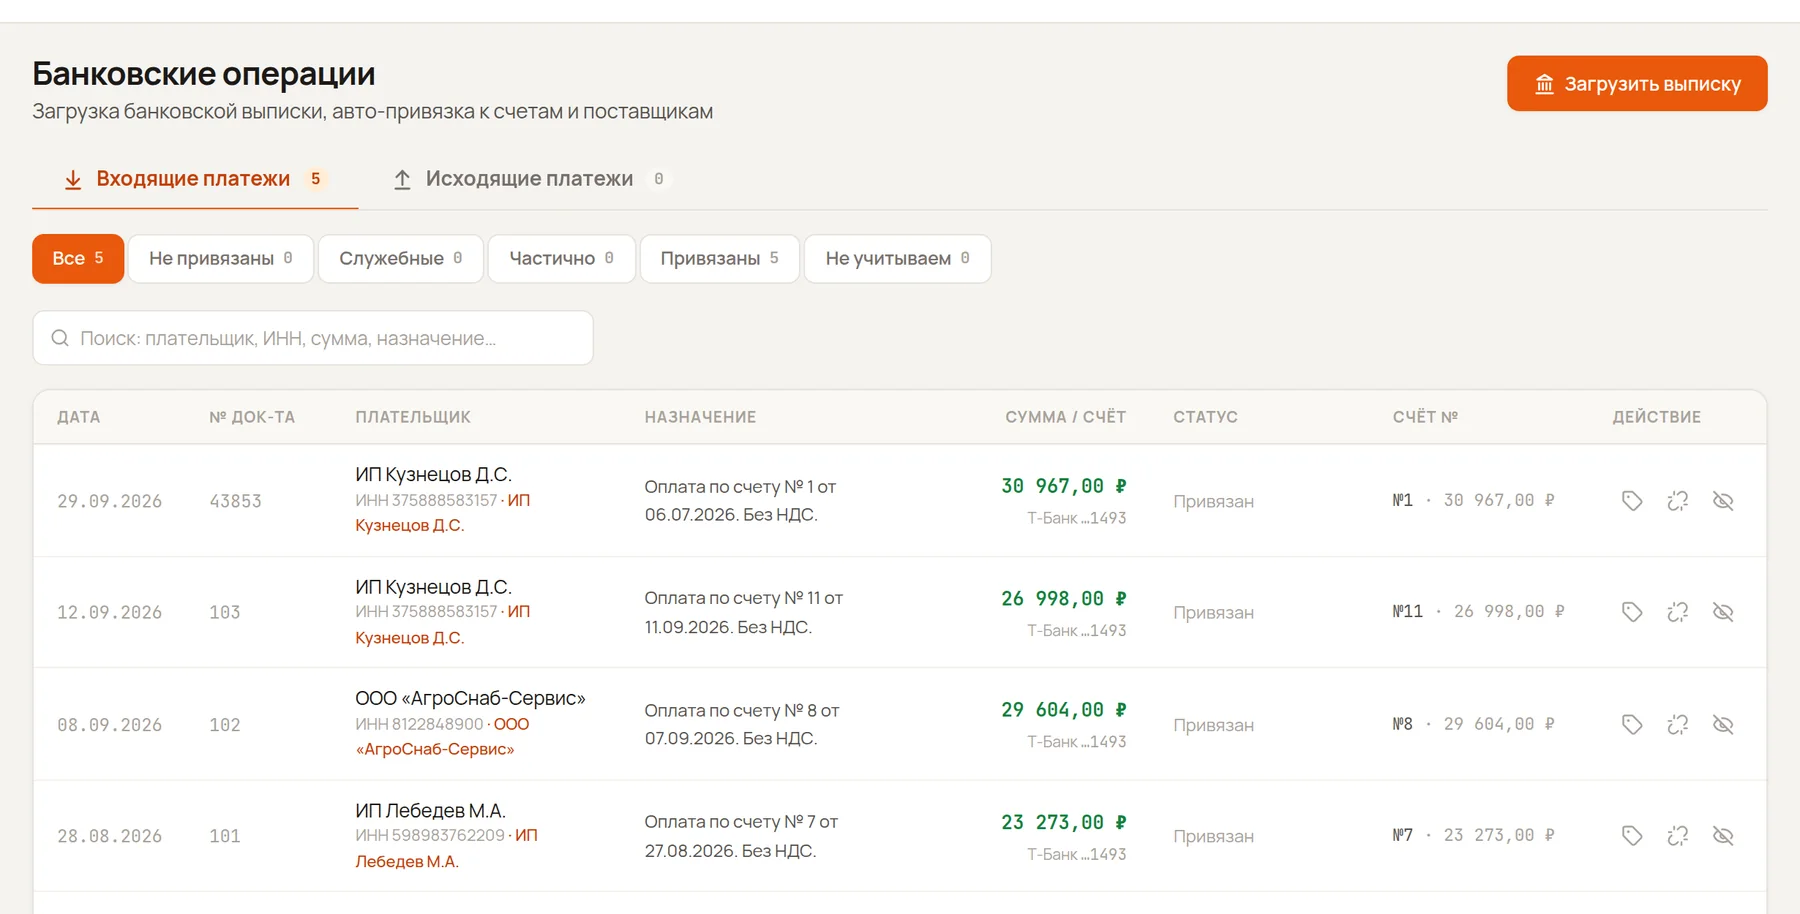Select the Все filter chip
This screenshot has width=1800, height=914.
(x=78, y=259)
